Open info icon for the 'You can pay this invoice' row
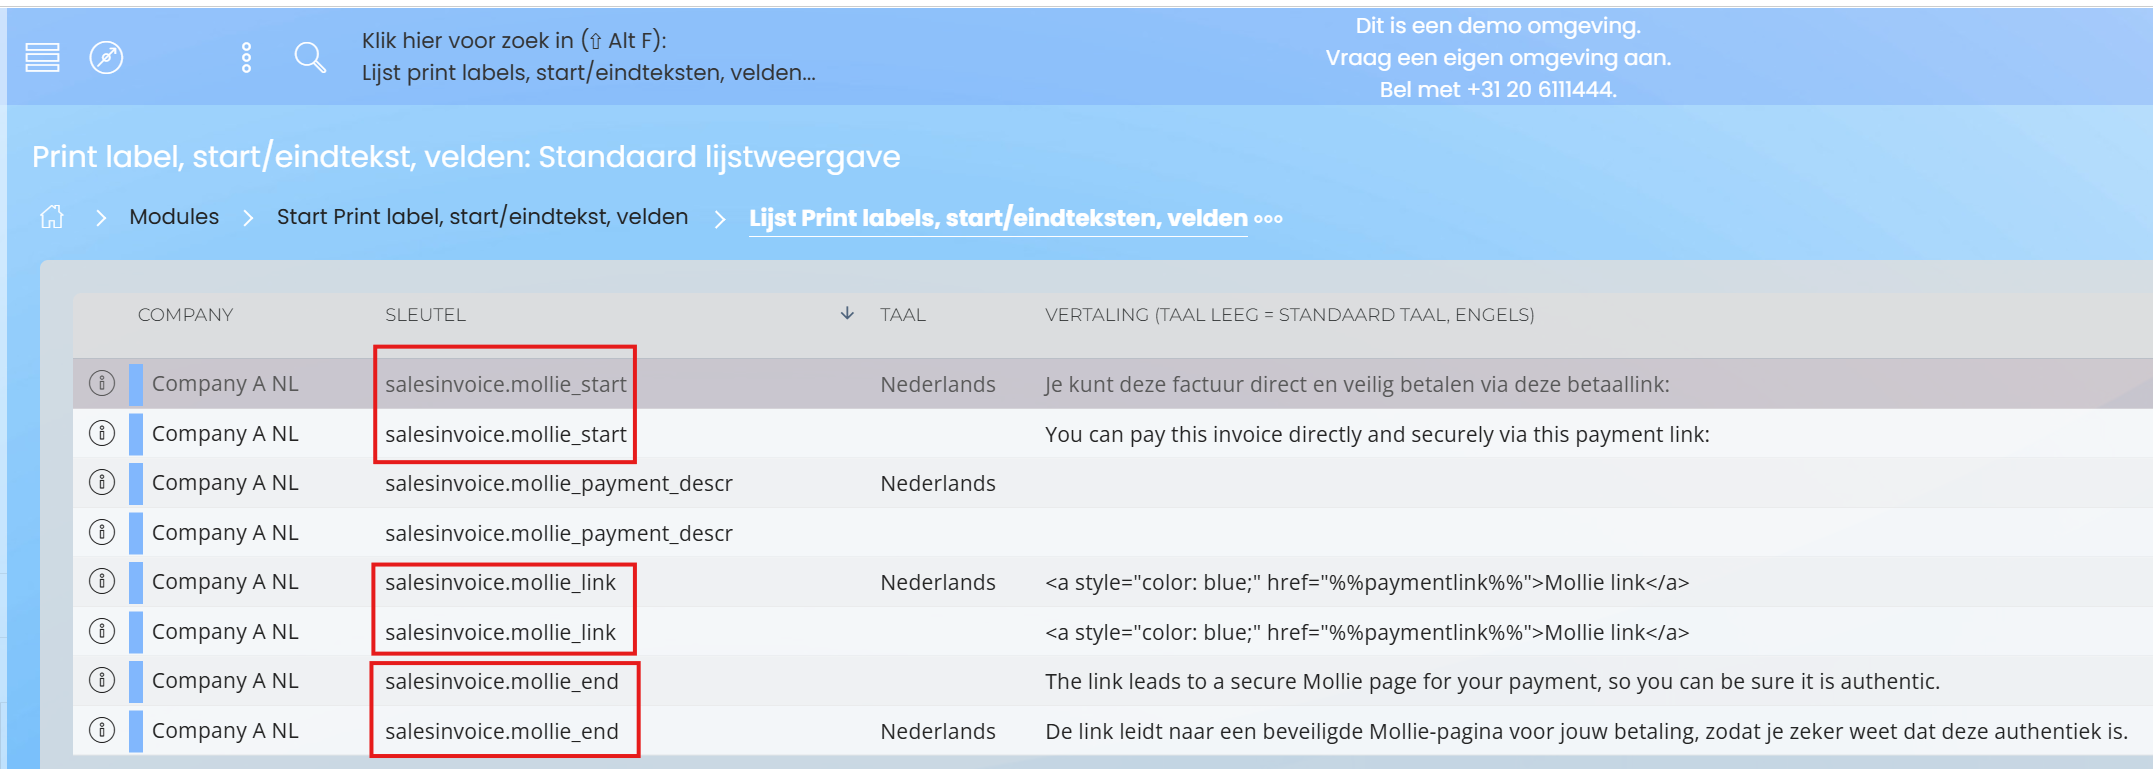The width and height of the screenshot is (2153, 769). (102, 433)
